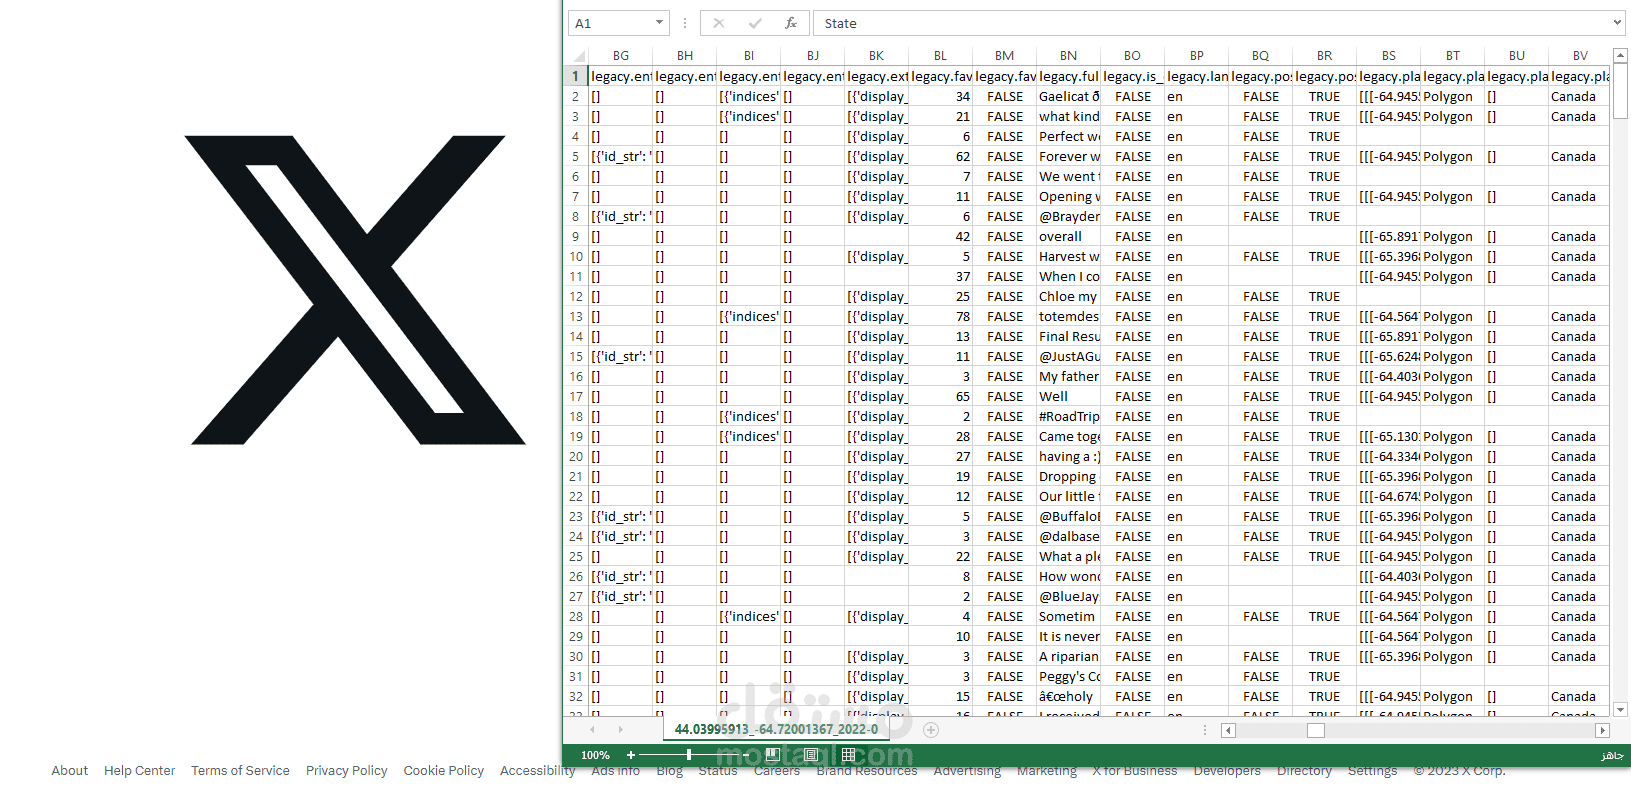Expand the formula bar chevron
The image size is (1631, 788).
click(1617, 23)
